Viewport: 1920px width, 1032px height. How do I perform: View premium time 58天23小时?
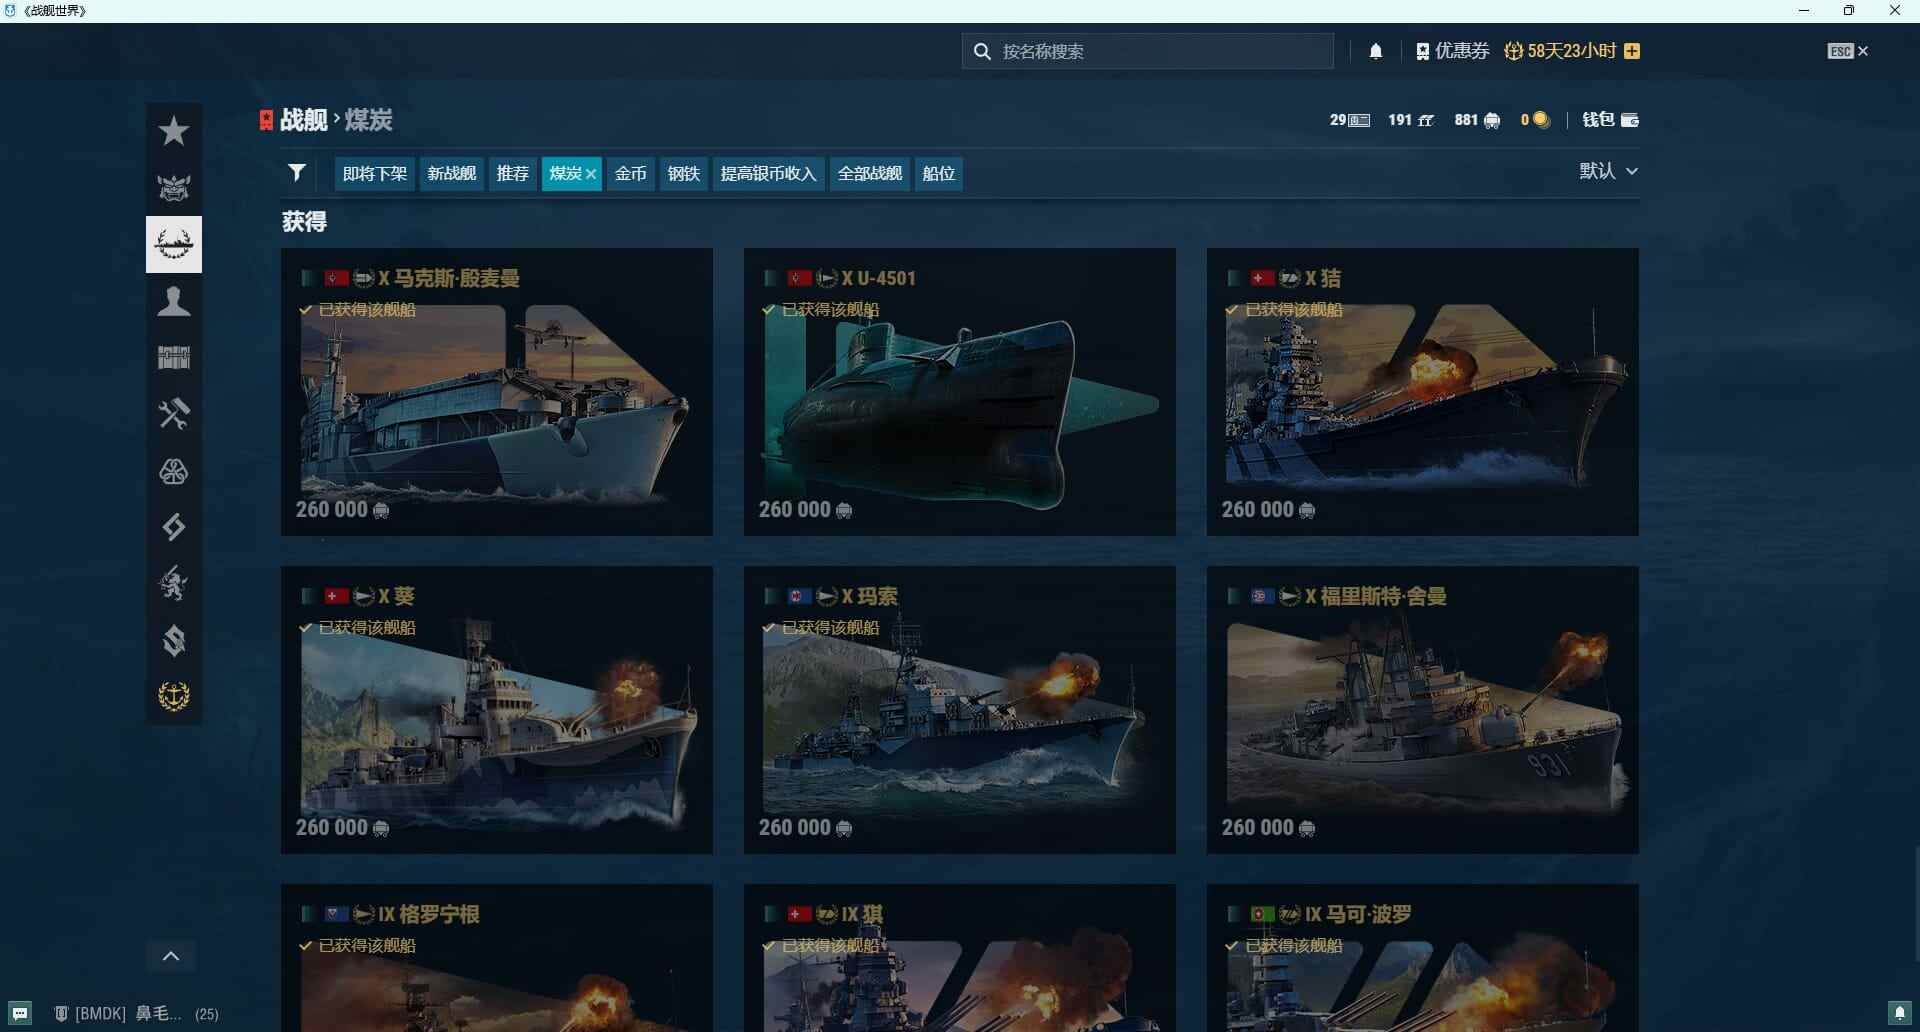click(1560, 51)
